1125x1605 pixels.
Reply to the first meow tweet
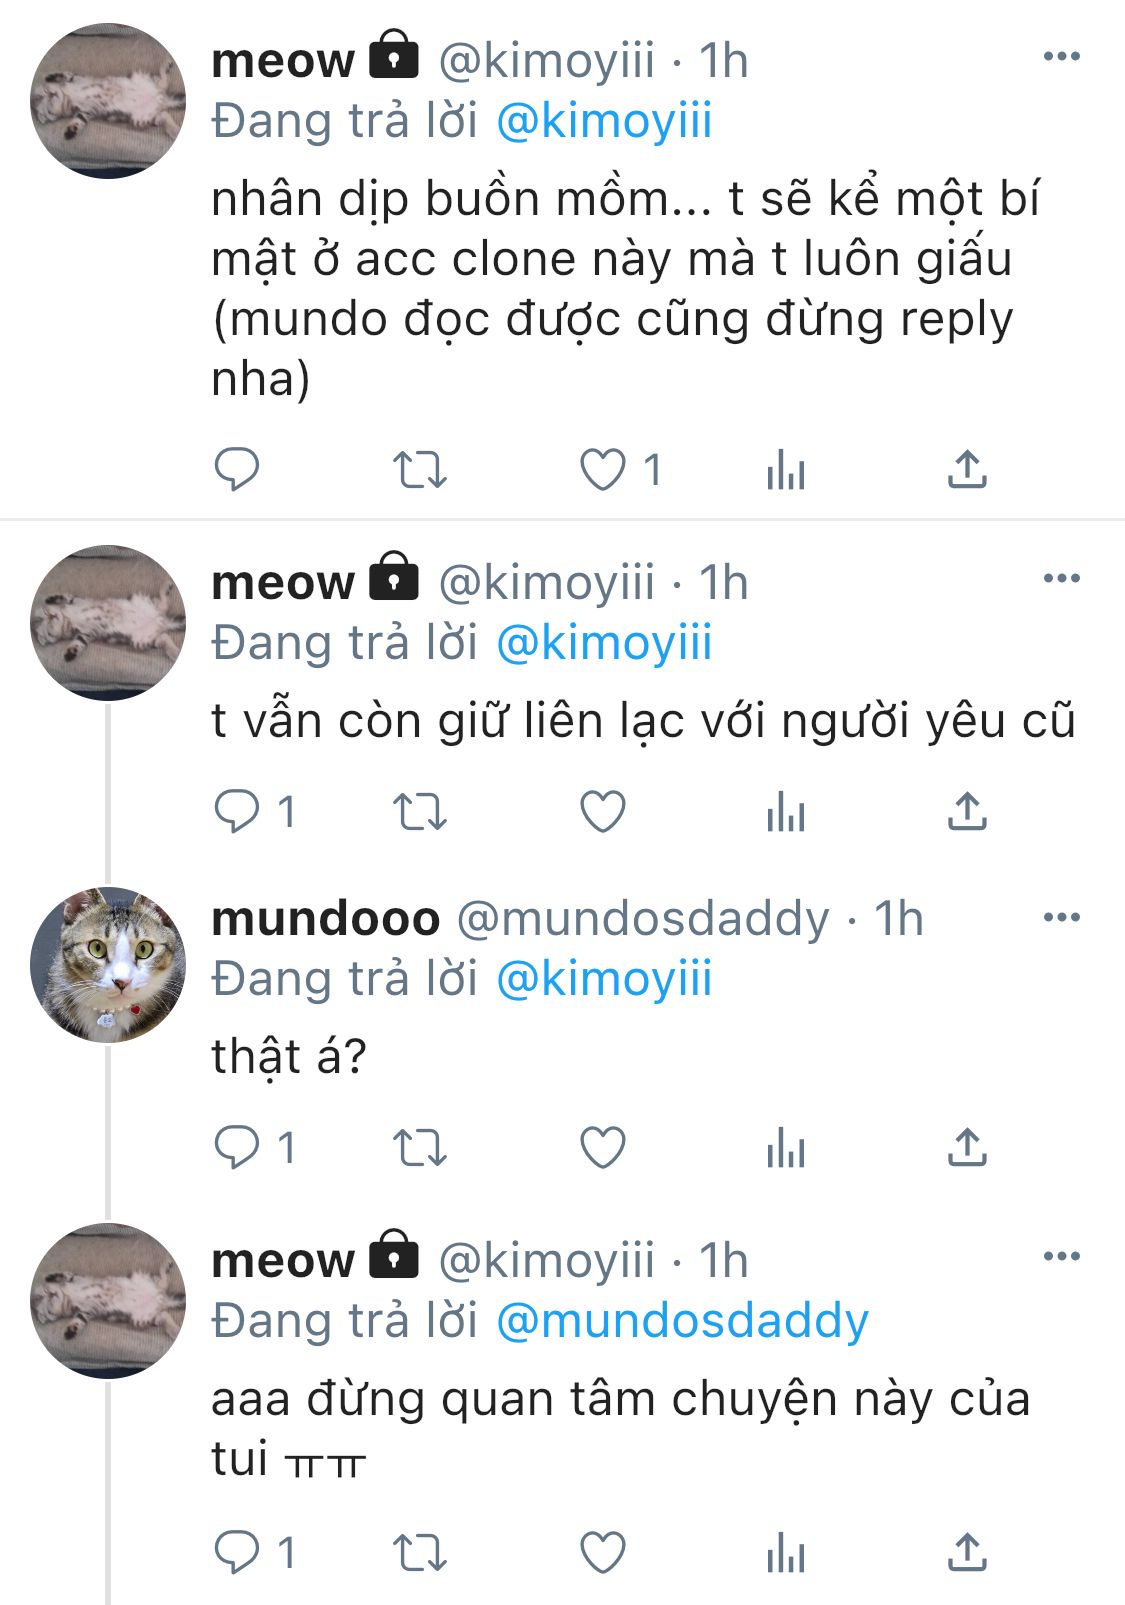click(237, 469)
